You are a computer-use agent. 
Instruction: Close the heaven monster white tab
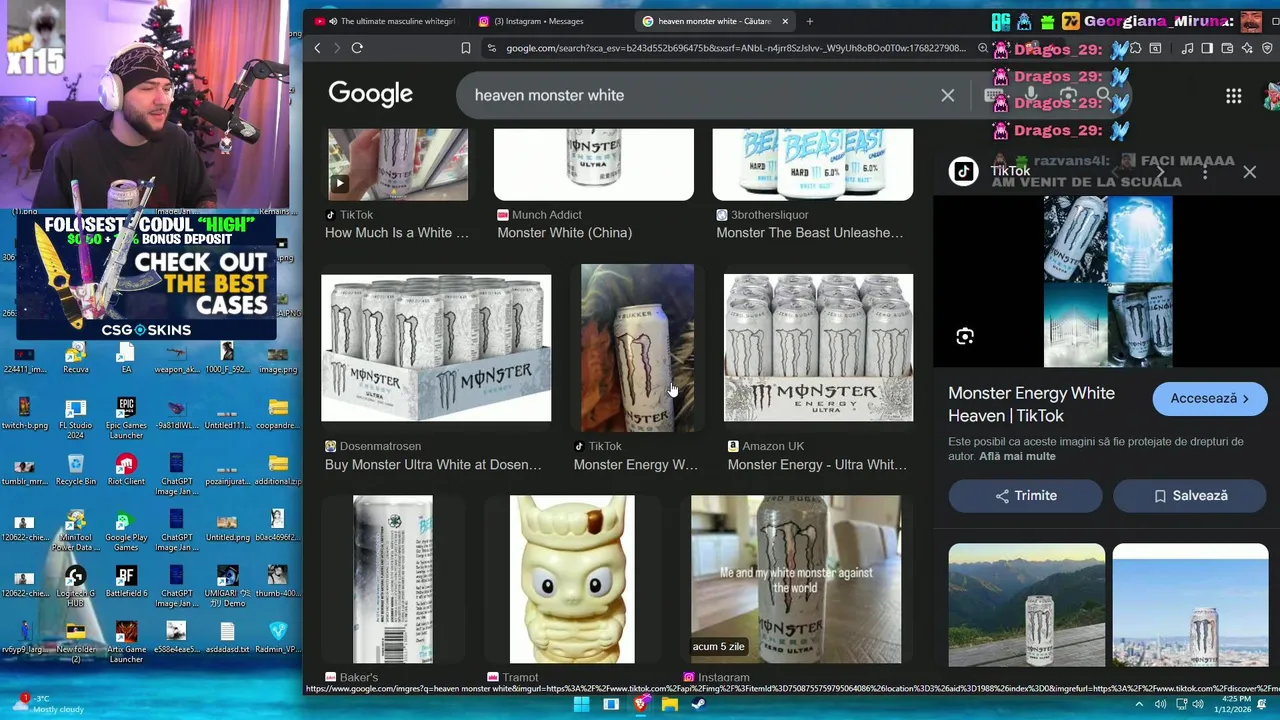(785, 21)
